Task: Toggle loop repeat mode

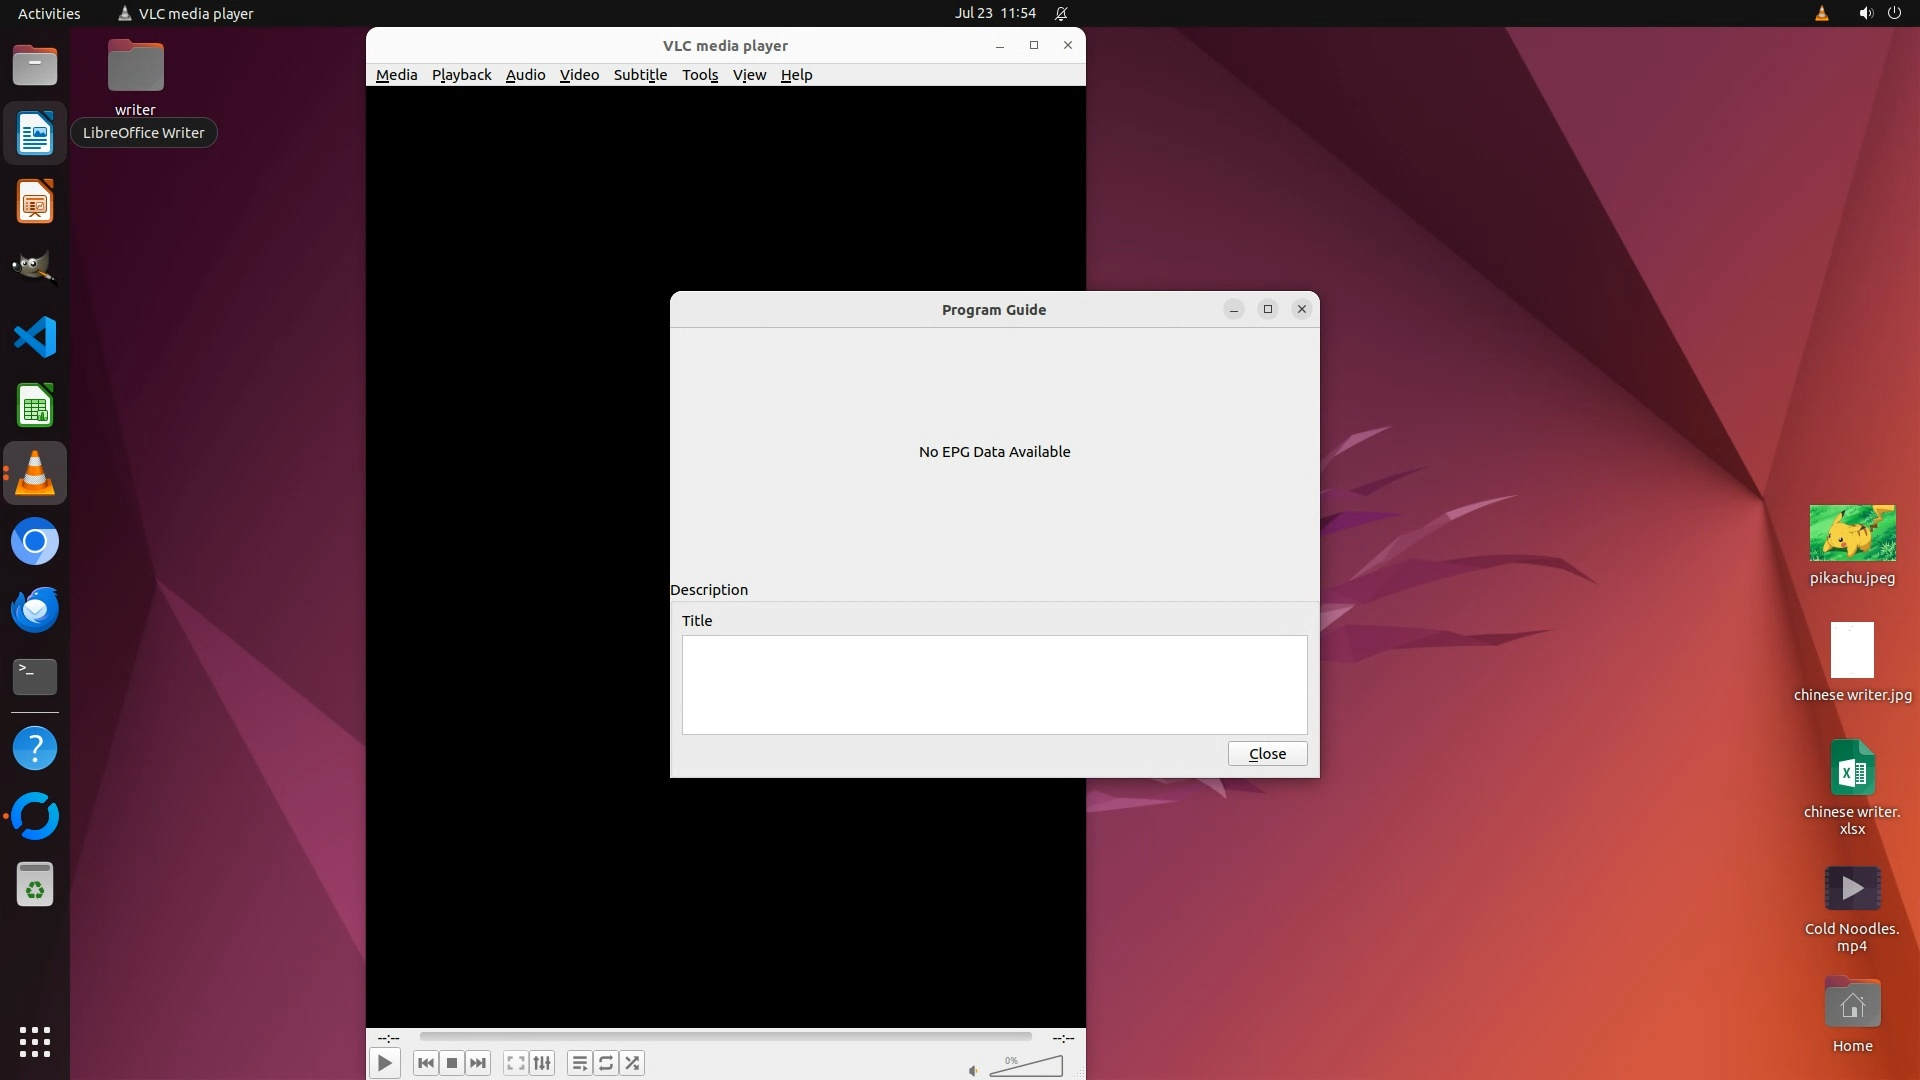Action: coord(606,1063)
